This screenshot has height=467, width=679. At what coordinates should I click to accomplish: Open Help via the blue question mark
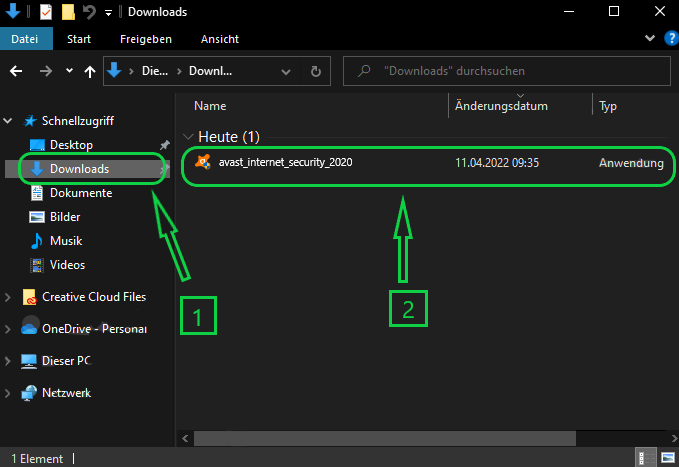pyautogui.click(x=672, y=38)
